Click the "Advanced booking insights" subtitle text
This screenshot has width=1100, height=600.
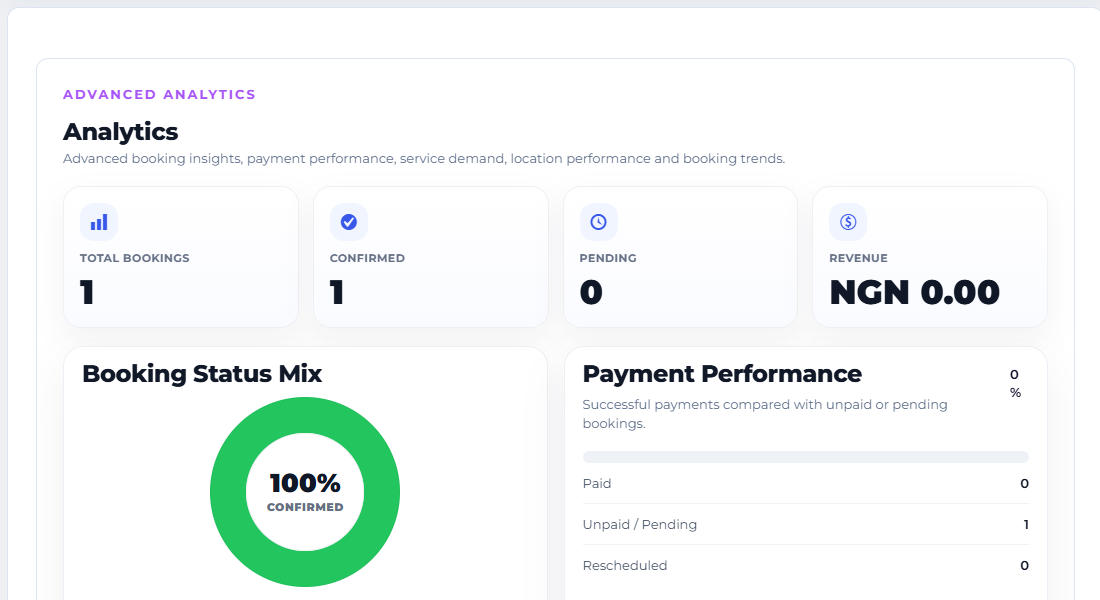[x=424, y=159]
